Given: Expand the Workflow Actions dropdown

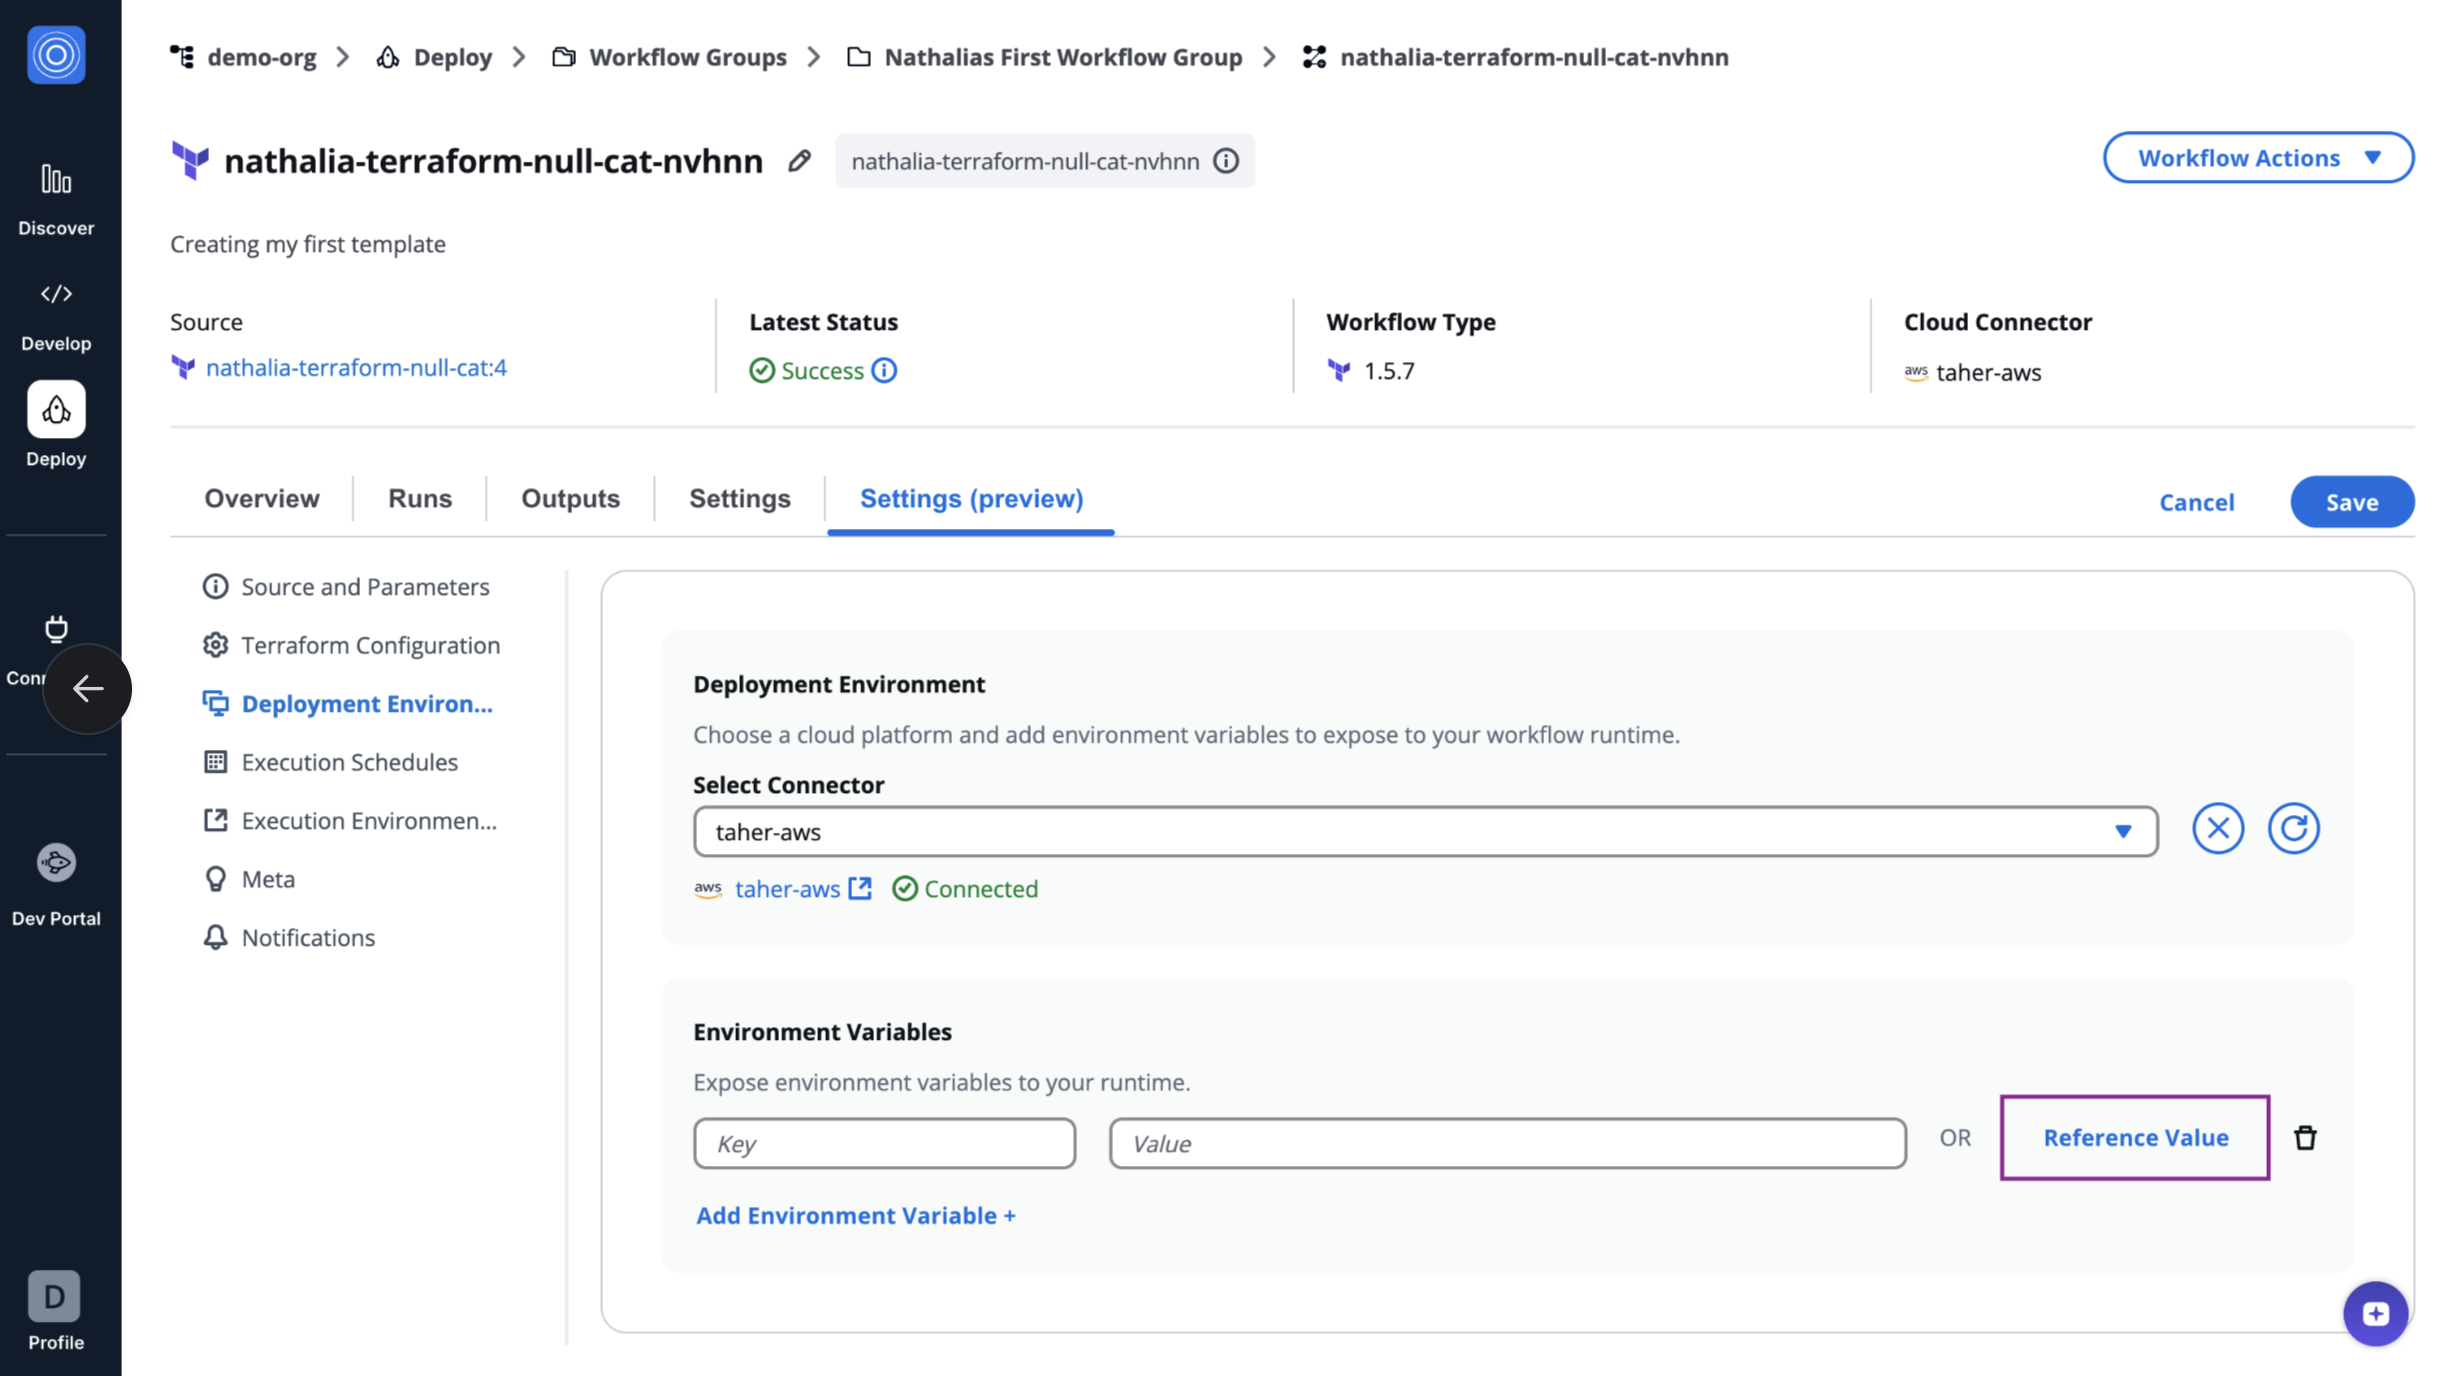Looking at the screenshot, I should [x=2258, y=158].
